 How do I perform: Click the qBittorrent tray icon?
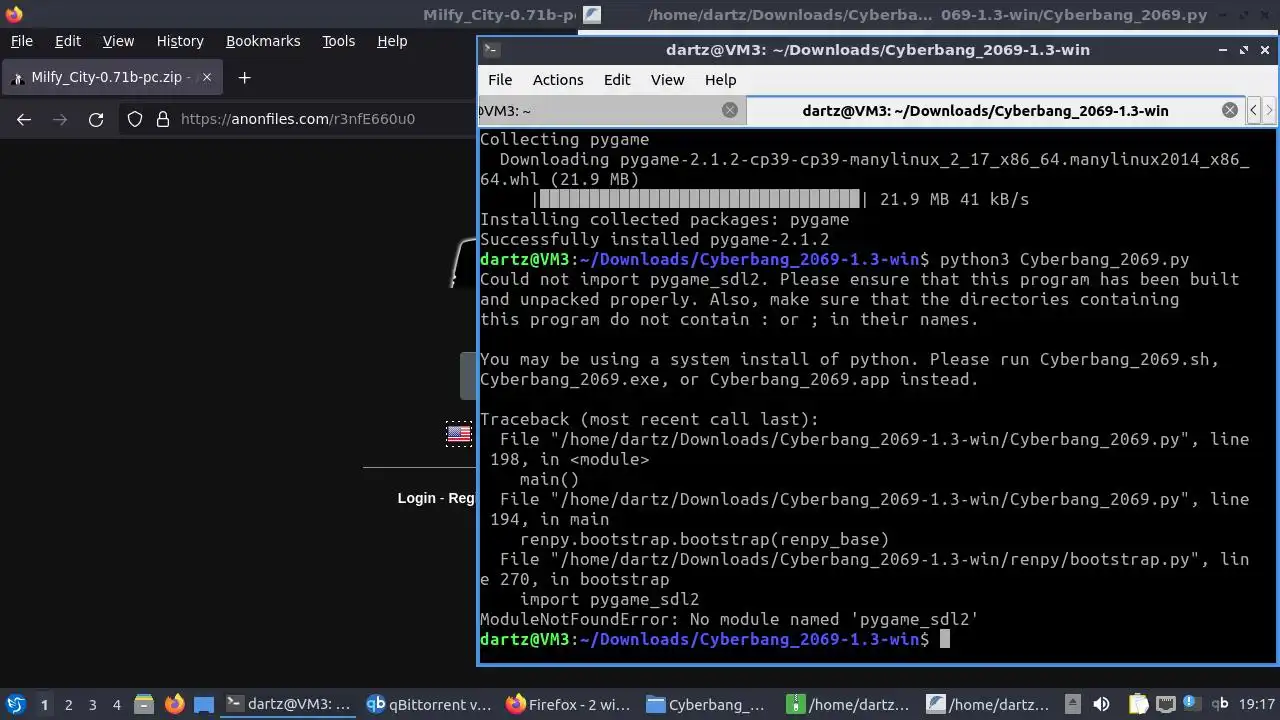tap(1220, 704)
